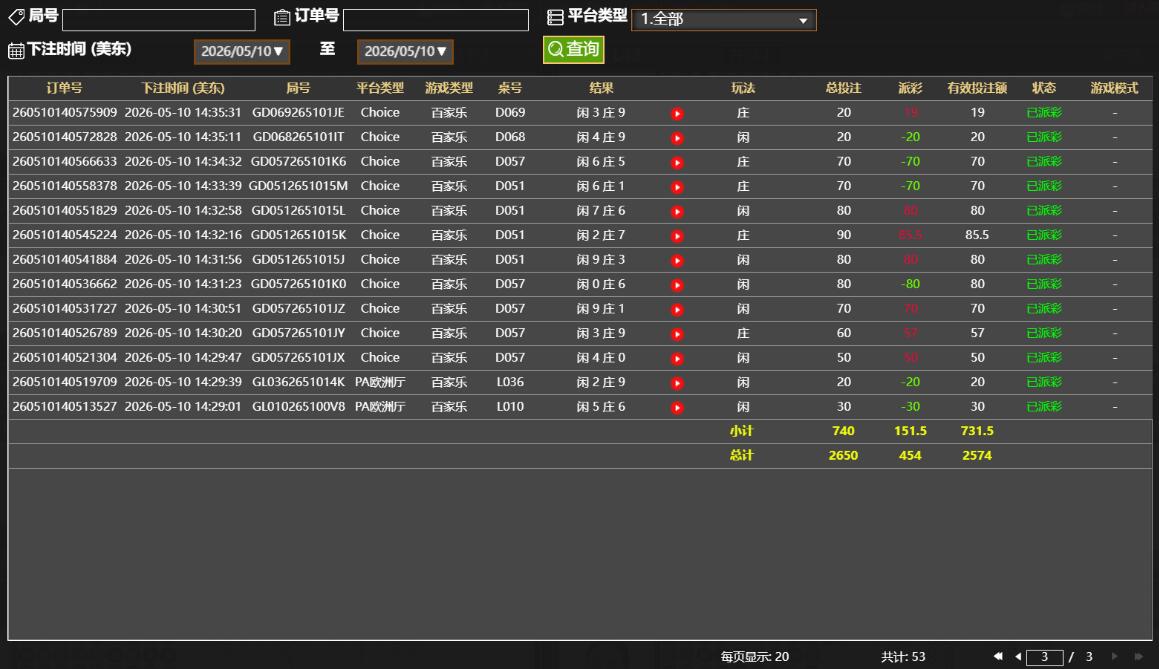Click result 闲 4 庄 0
This screenshot has height=669, width=1159.
pyautogui.click(x=601, y=358)
